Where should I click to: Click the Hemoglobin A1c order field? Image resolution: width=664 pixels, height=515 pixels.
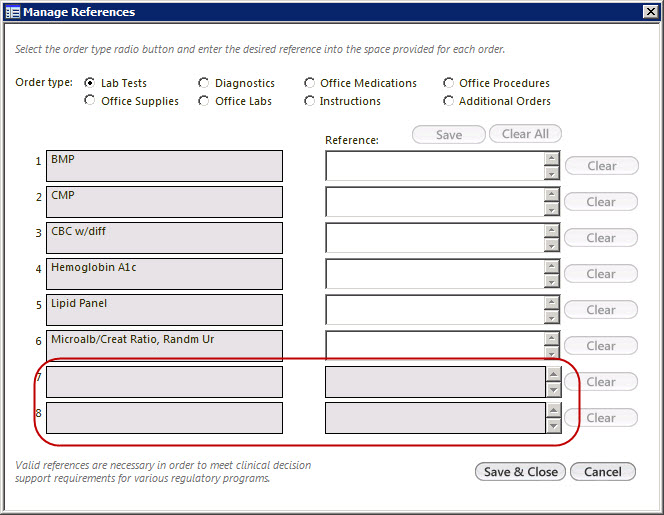(x=164, y=274)
